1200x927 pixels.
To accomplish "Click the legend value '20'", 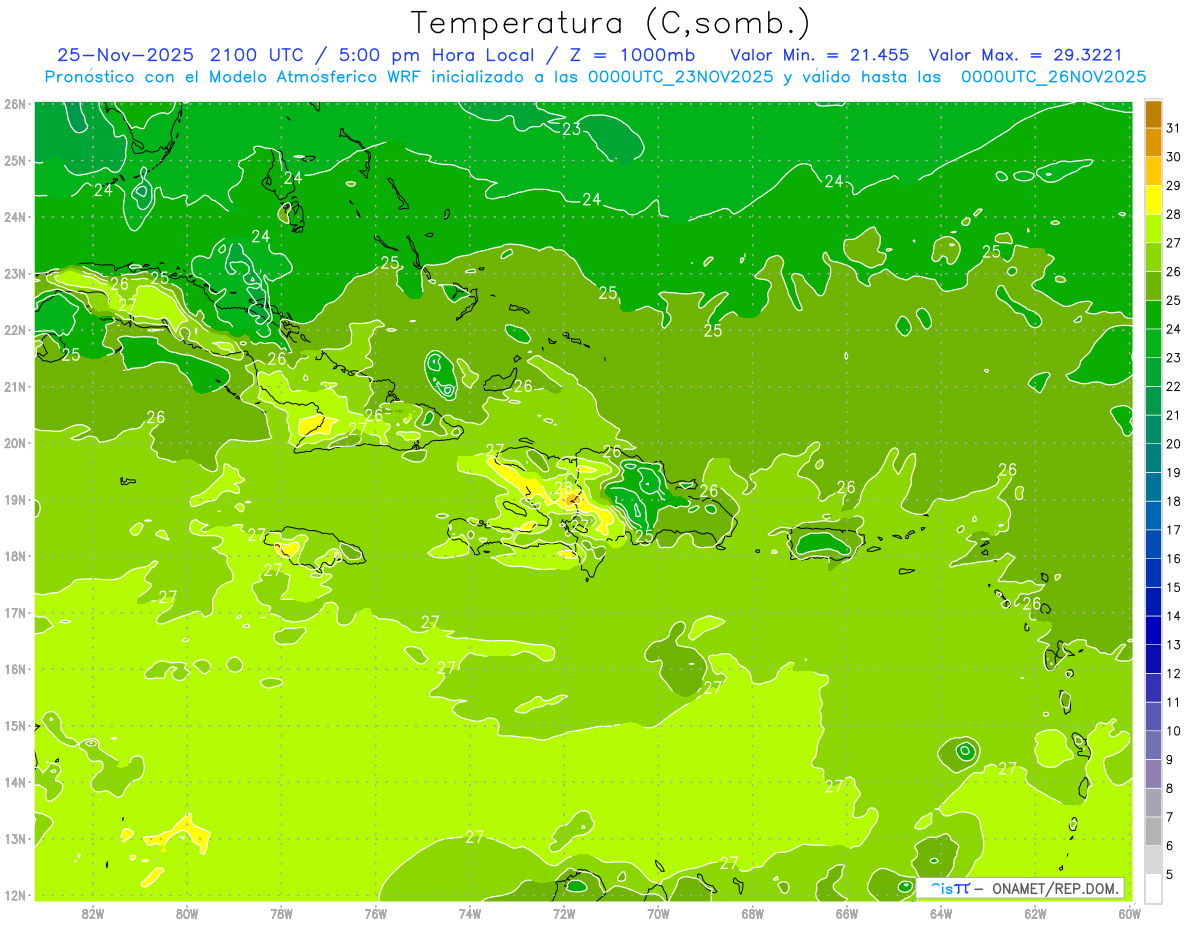I will point(1173,443).
